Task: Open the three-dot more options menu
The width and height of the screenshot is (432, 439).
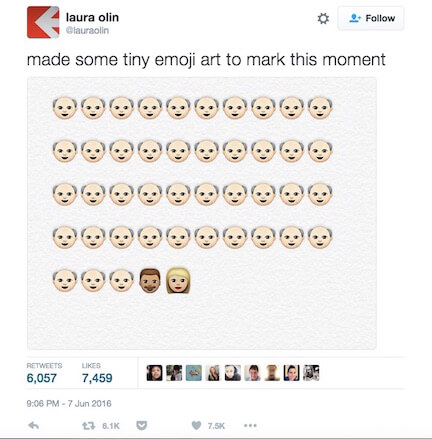Action: pos(250,425)
